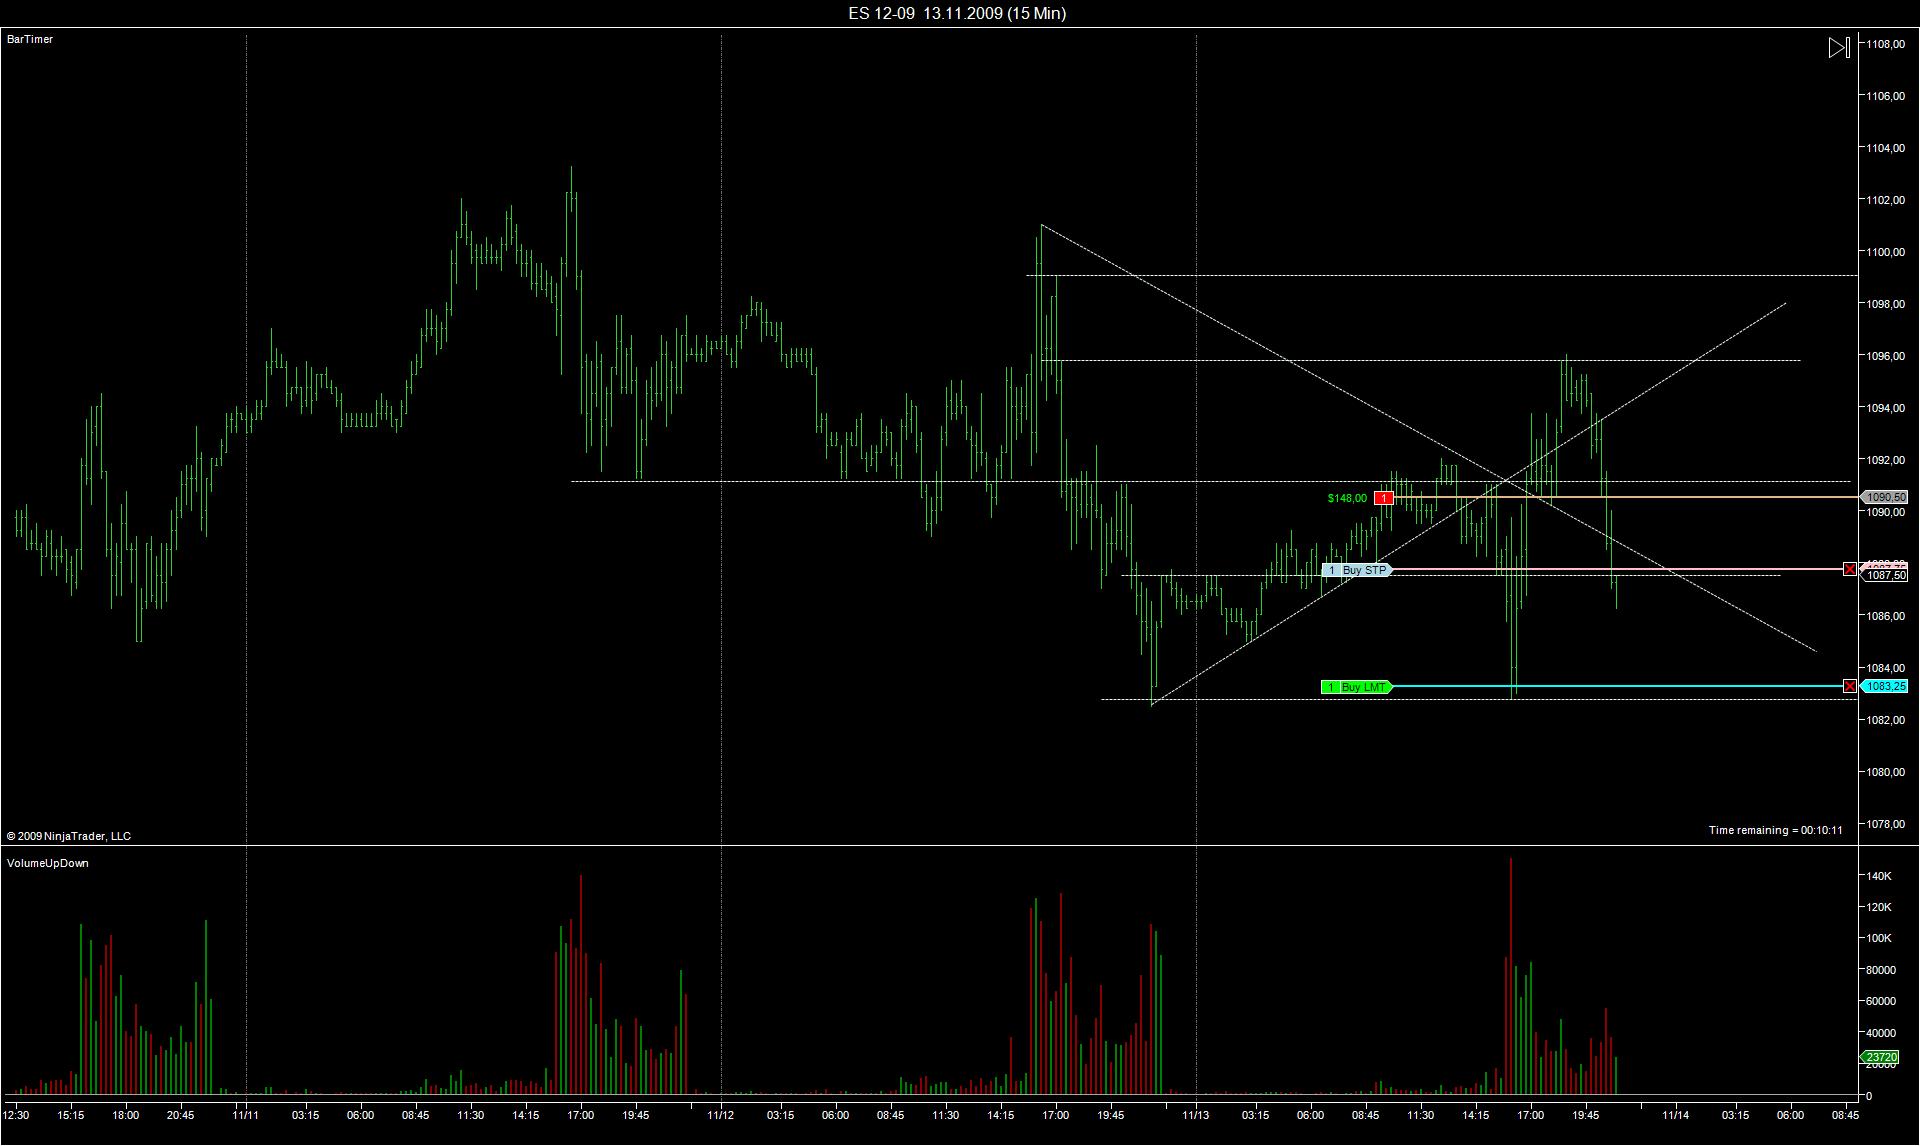The height and width of the screenshot is (1146, 1920).
Task: Click the red position quantity marker
Action: tap(1384, 498)
